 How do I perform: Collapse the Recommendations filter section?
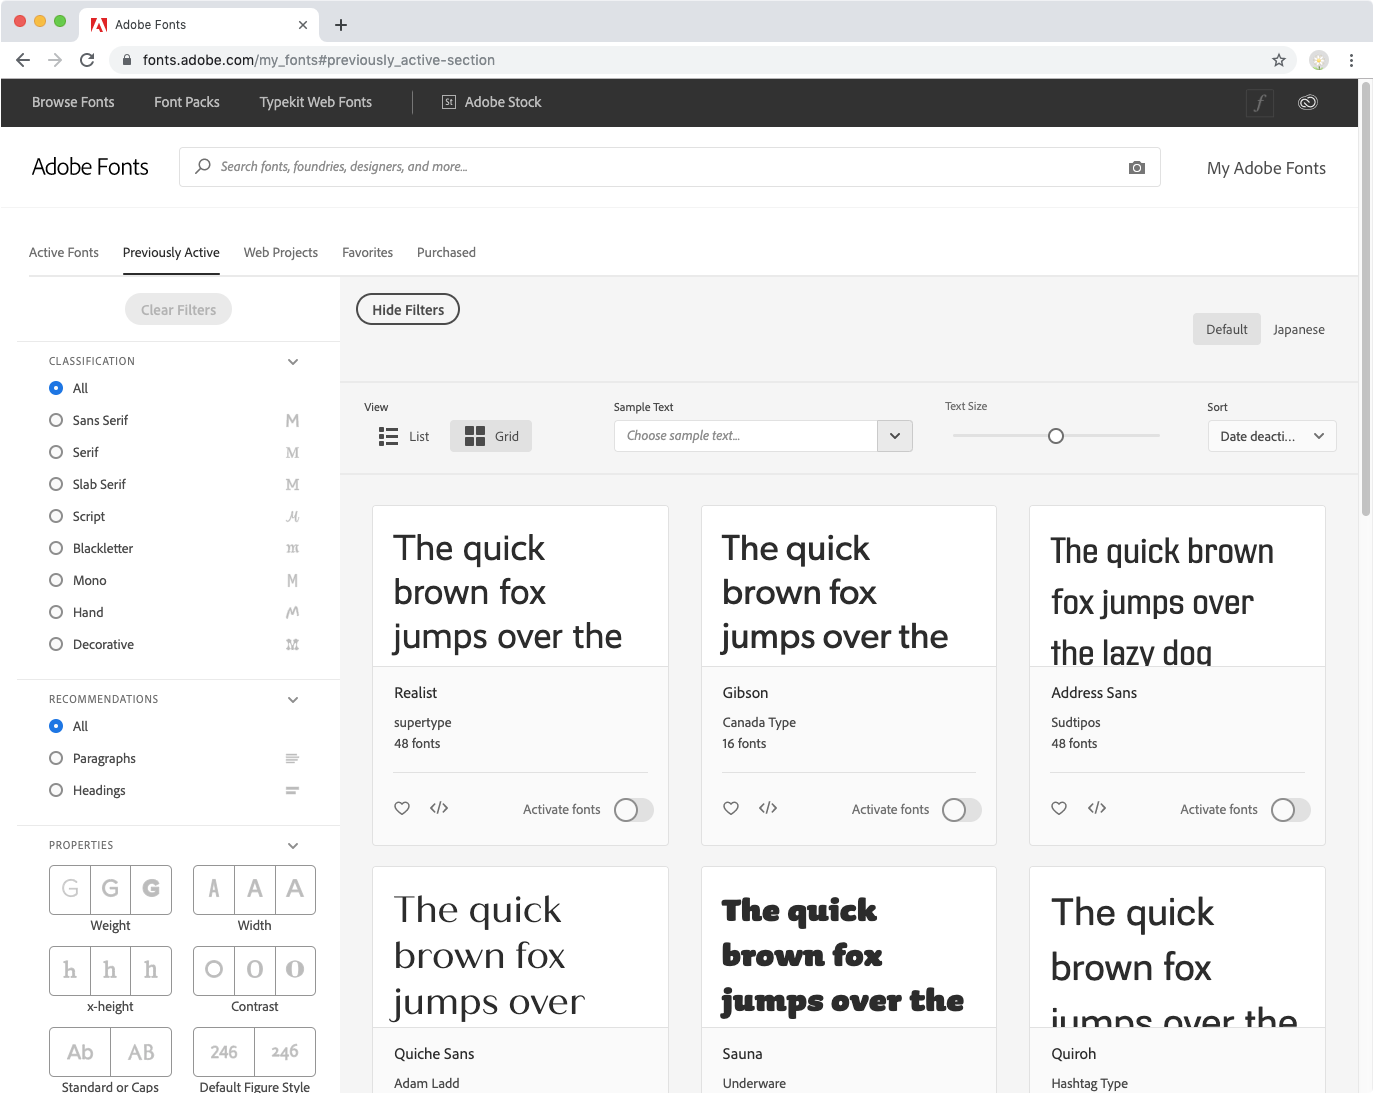[293, 700]
